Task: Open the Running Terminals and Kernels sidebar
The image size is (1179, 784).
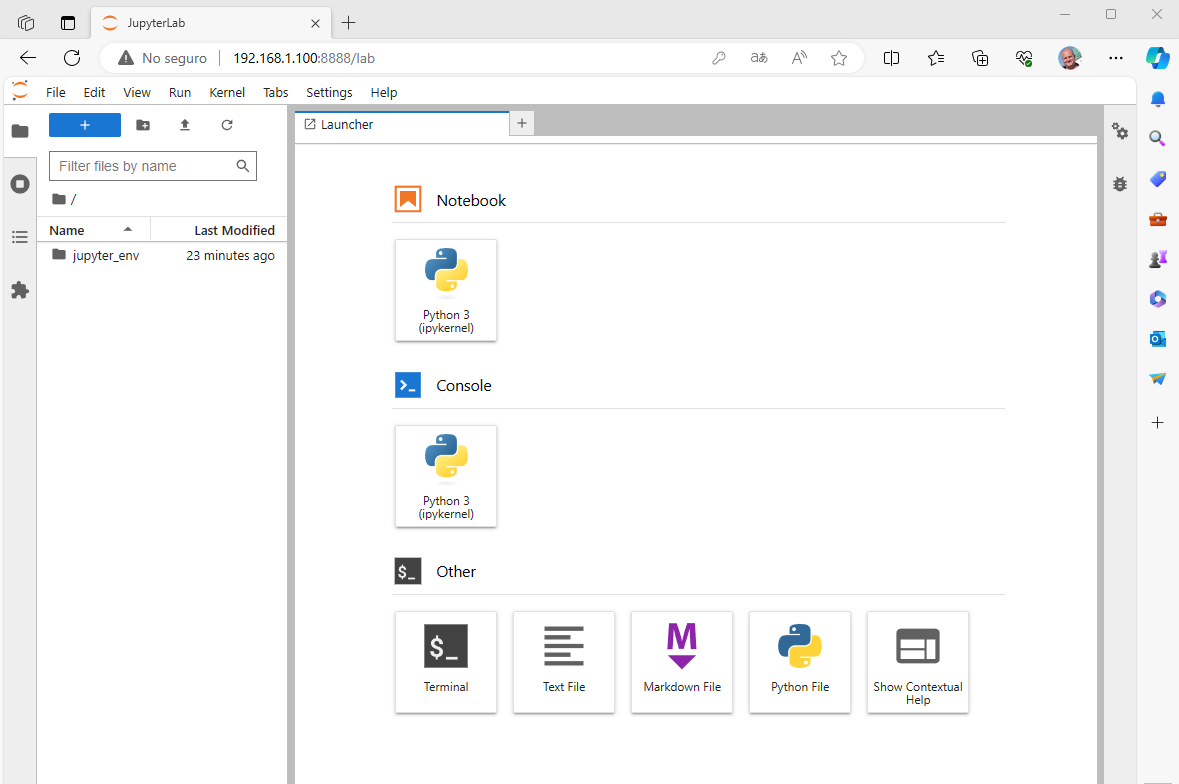Action: [19, 184]
